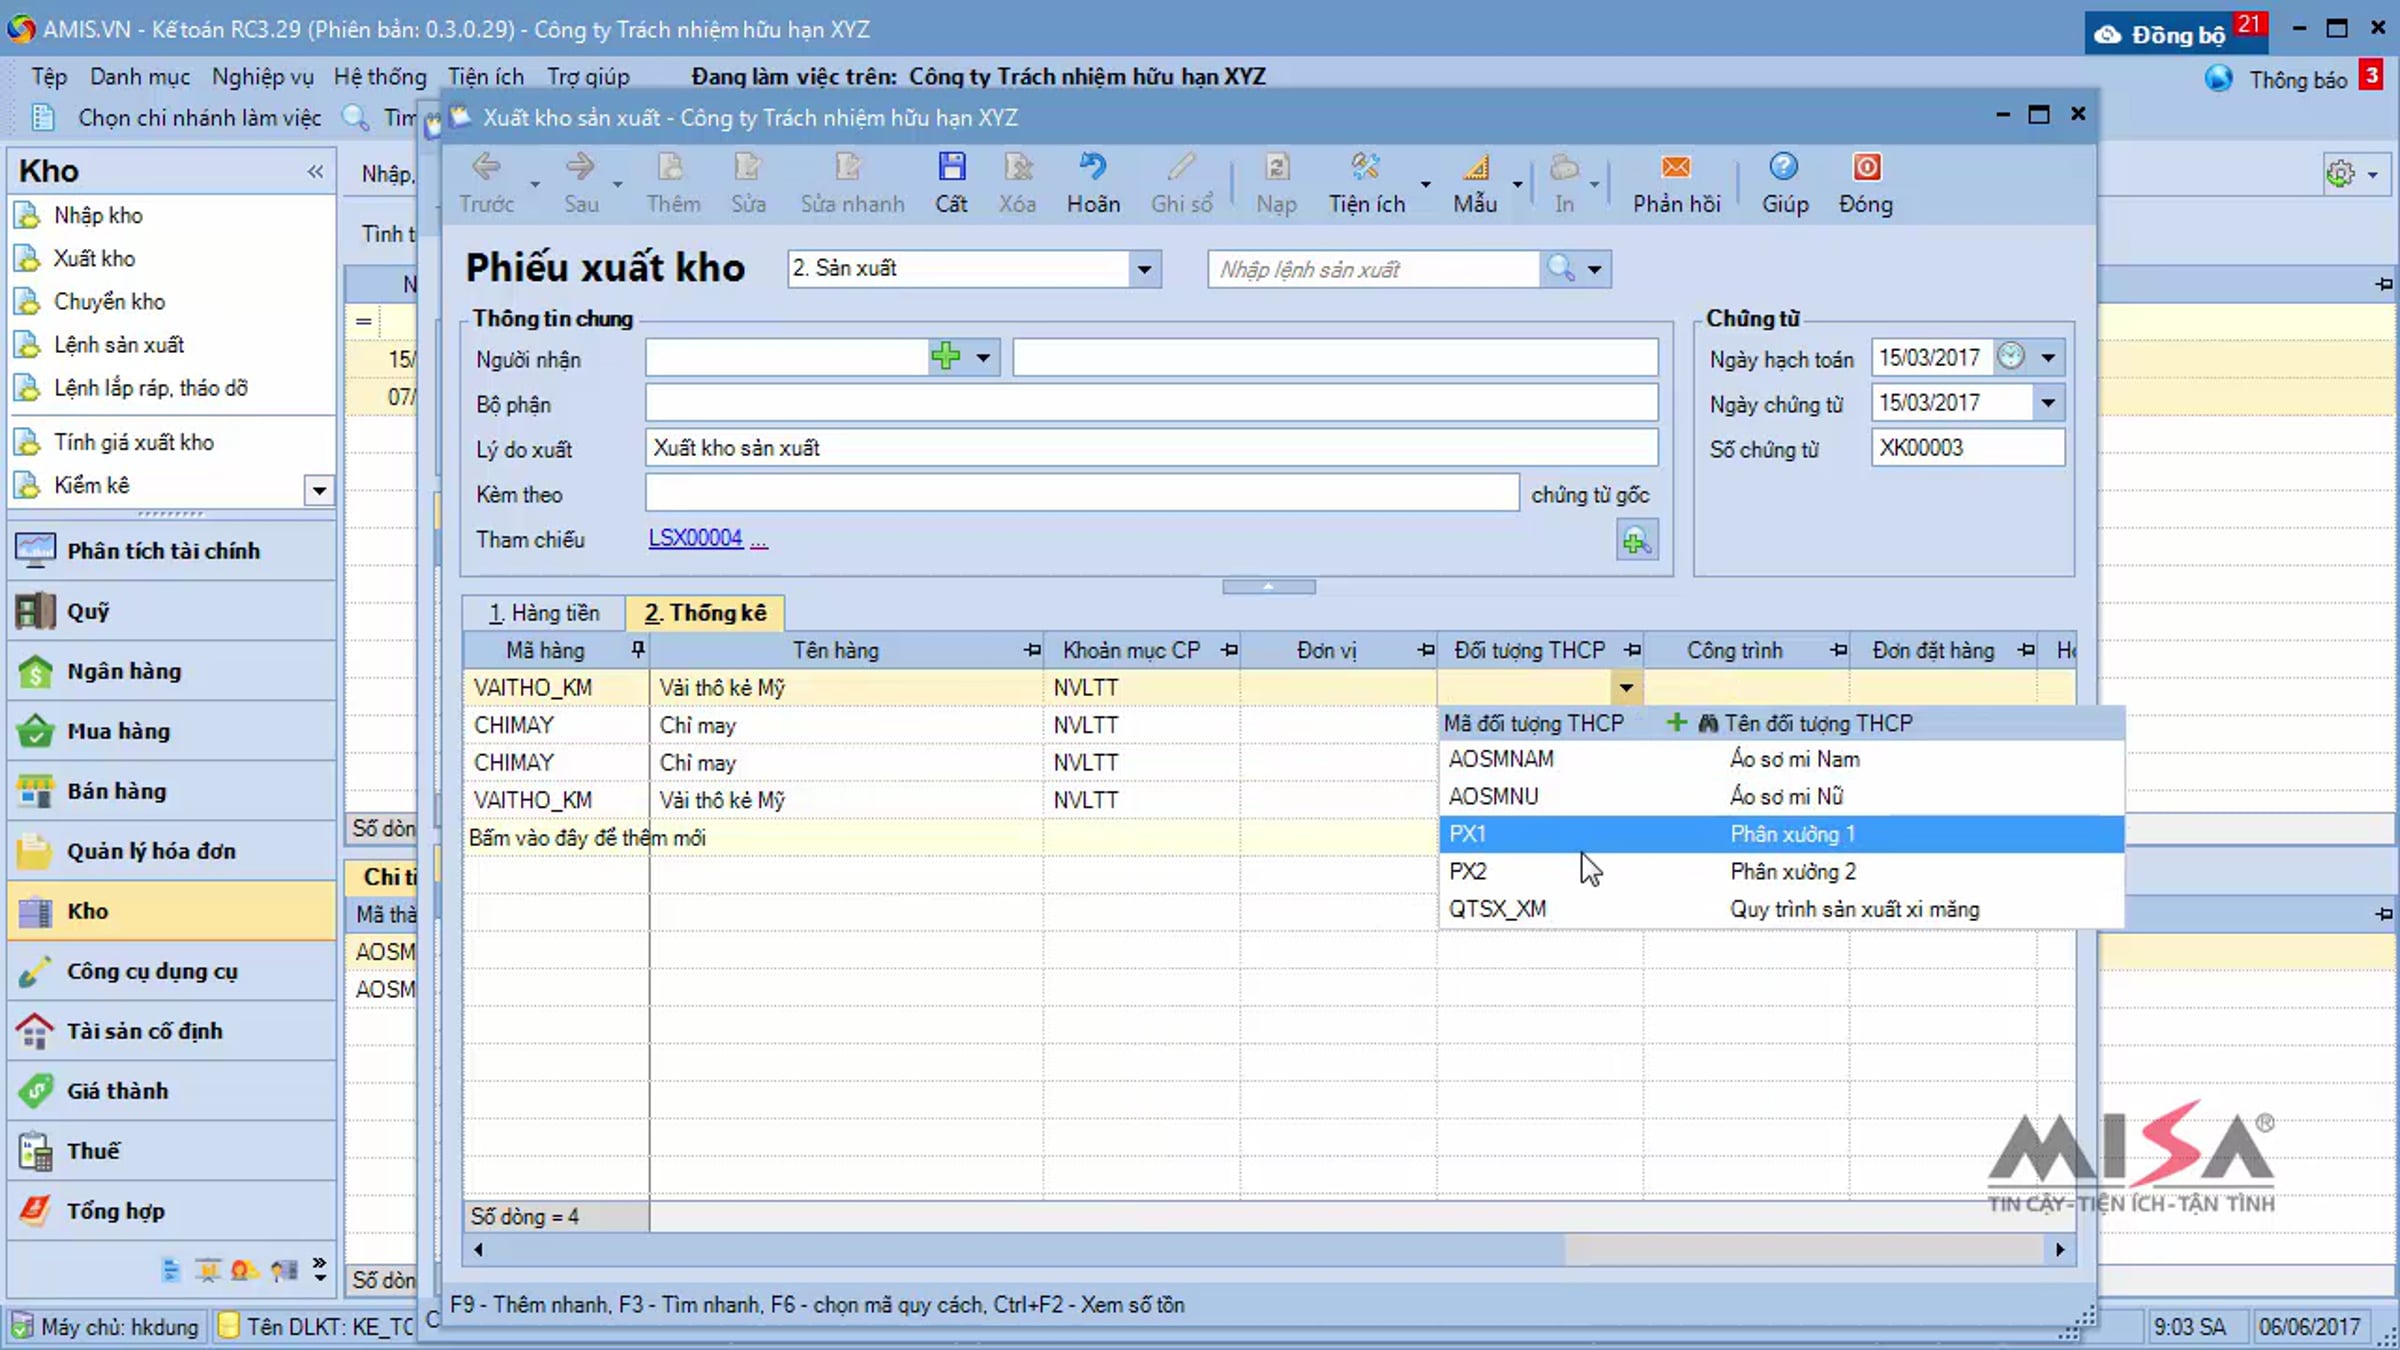
Task: Open the Người nhận dropdown arrow
Action: tap(983, 357)
